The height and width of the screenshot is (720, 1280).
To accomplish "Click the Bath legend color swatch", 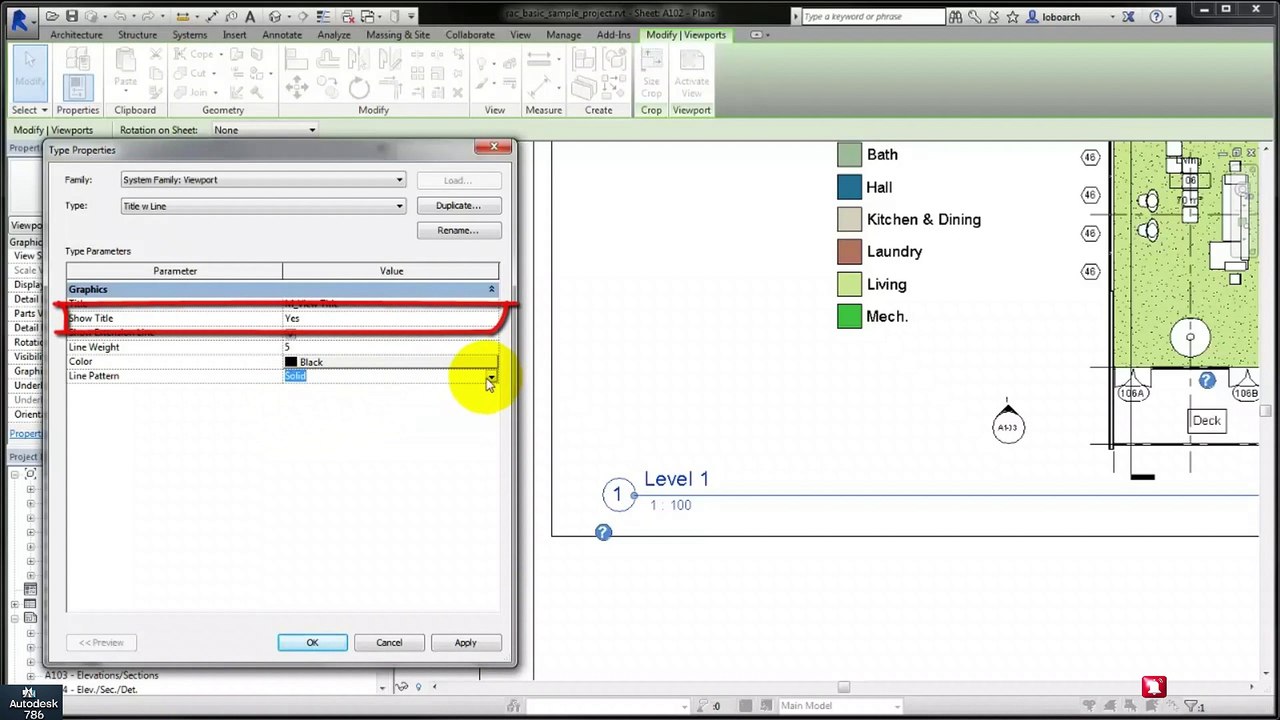I will coord(849,155).
